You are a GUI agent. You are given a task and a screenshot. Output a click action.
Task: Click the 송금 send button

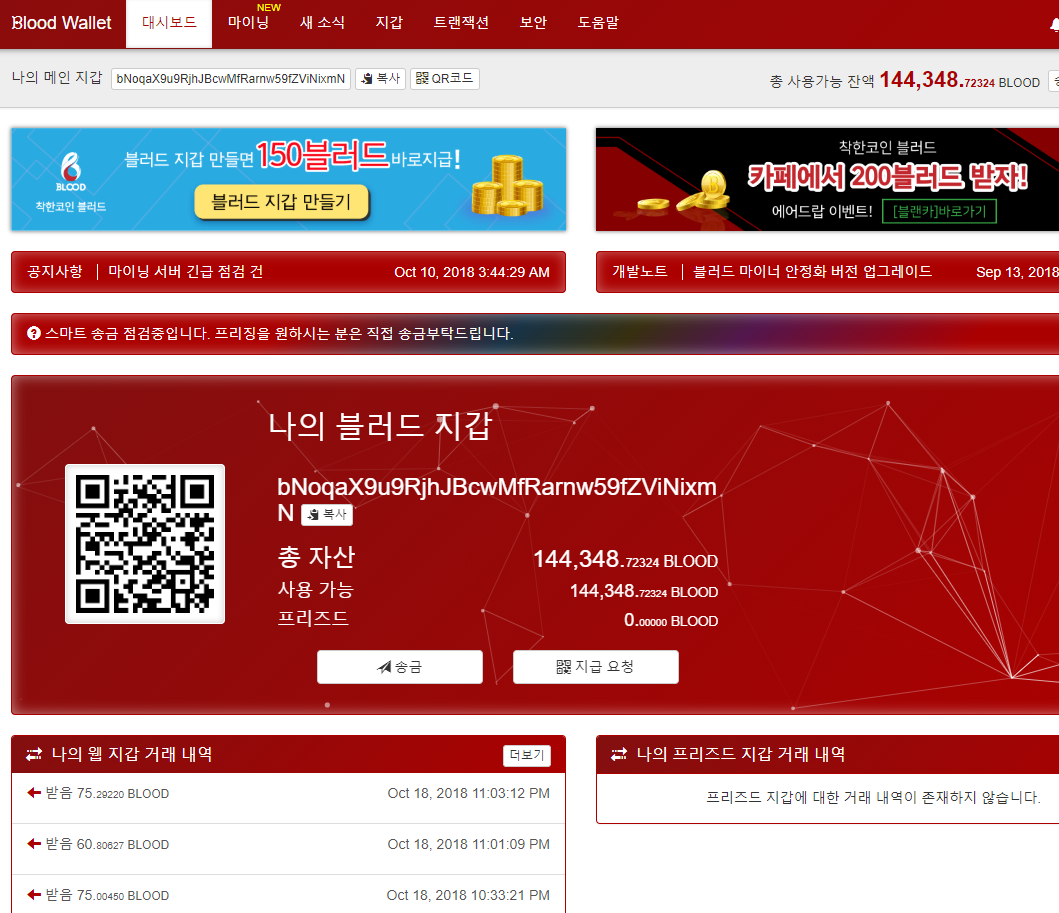click(400, 667)
